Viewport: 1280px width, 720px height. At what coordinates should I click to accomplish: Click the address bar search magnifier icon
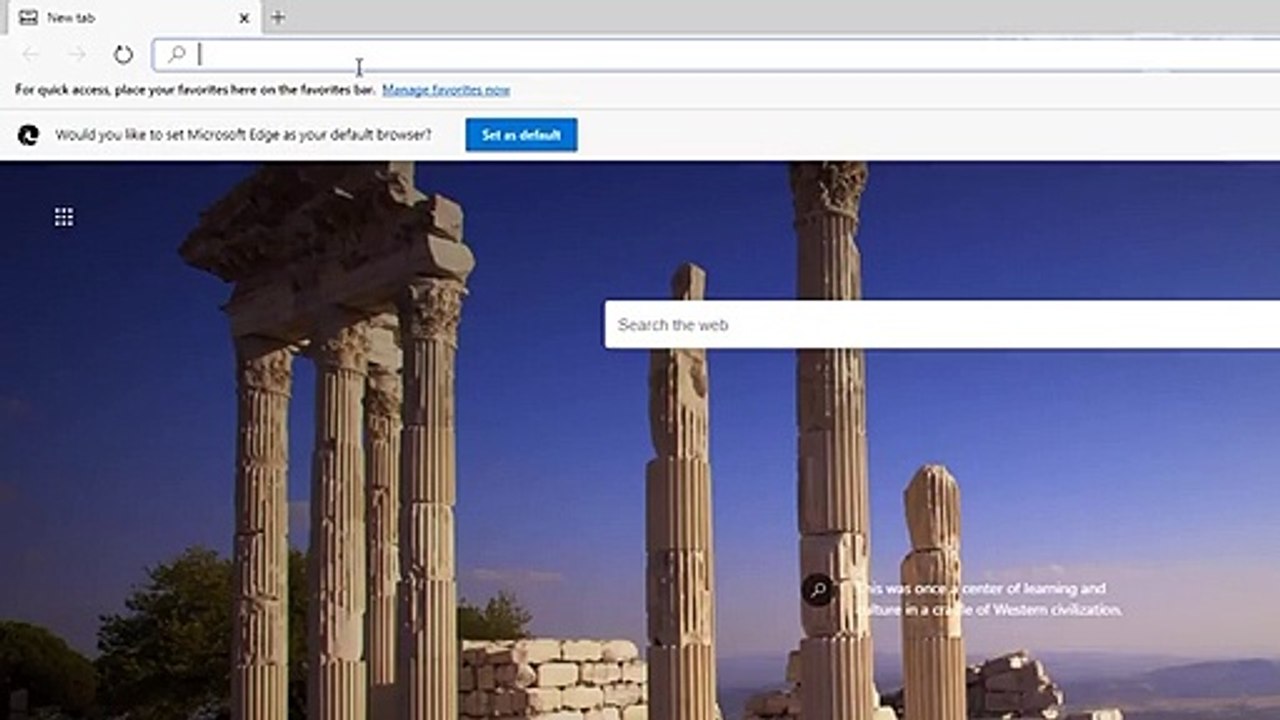pos(177,54)
